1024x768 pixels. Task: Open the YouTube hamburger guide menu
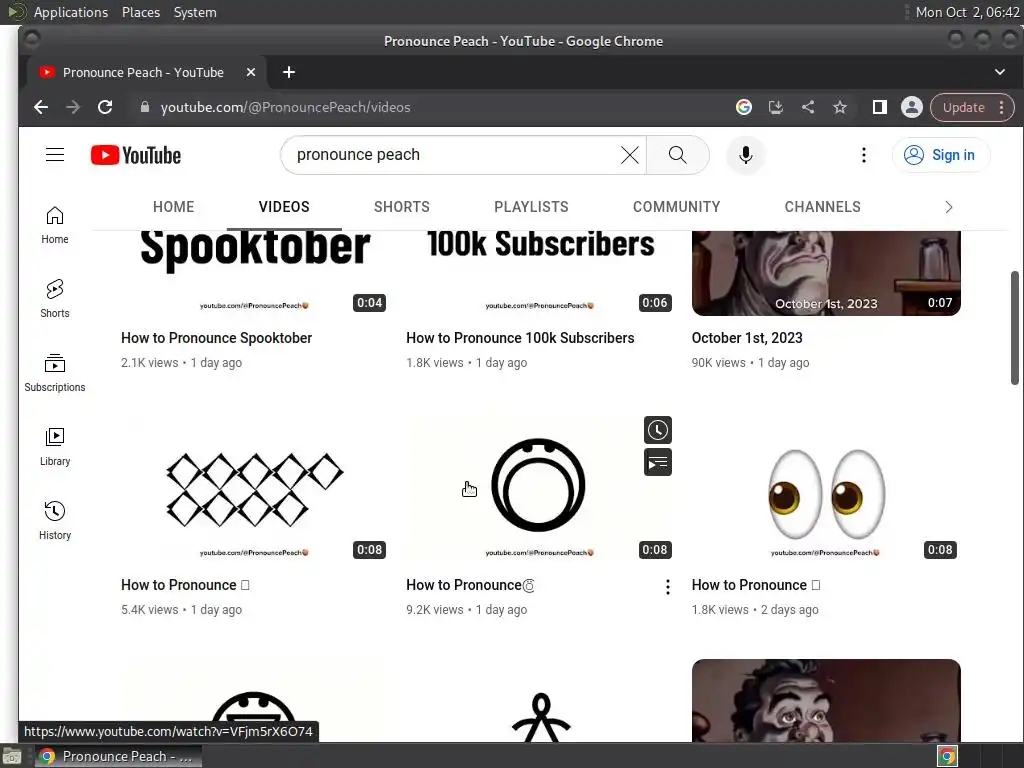click(55, 155)
